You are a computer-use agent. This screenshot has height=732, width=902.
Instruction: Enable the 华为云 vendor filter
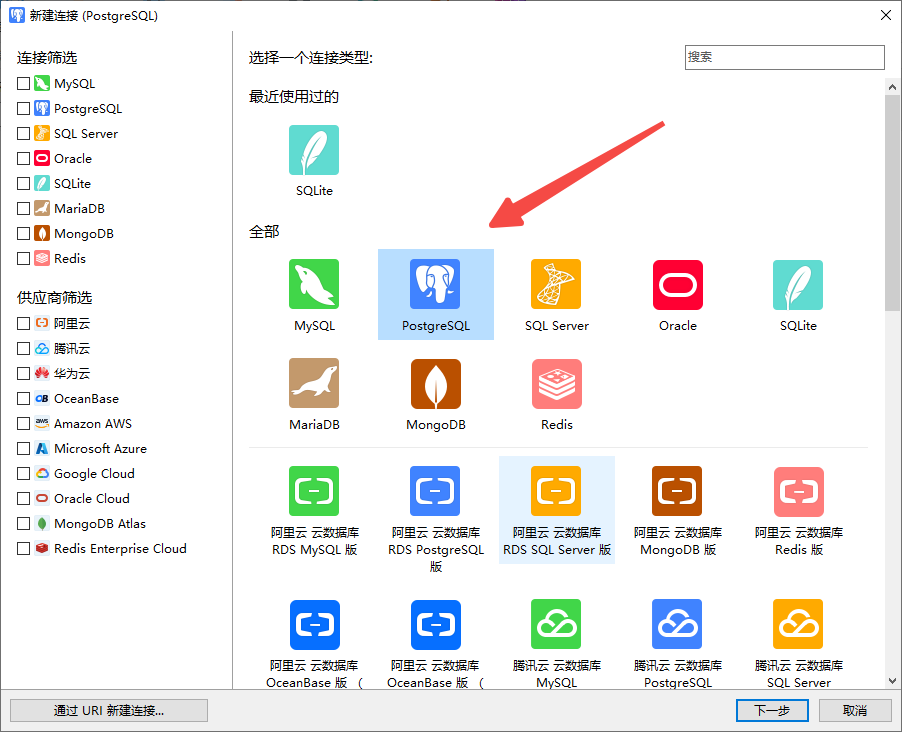pyautogui.click(x=24, y=373)
